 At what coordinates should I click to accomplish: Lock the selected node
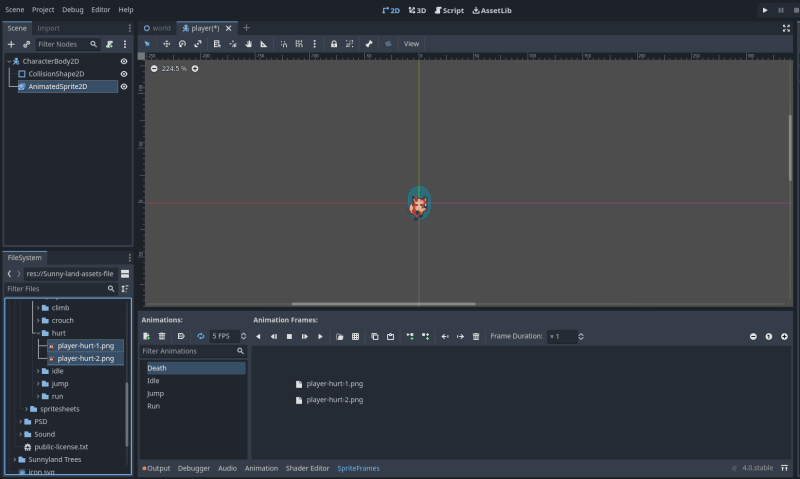(334, 44)
